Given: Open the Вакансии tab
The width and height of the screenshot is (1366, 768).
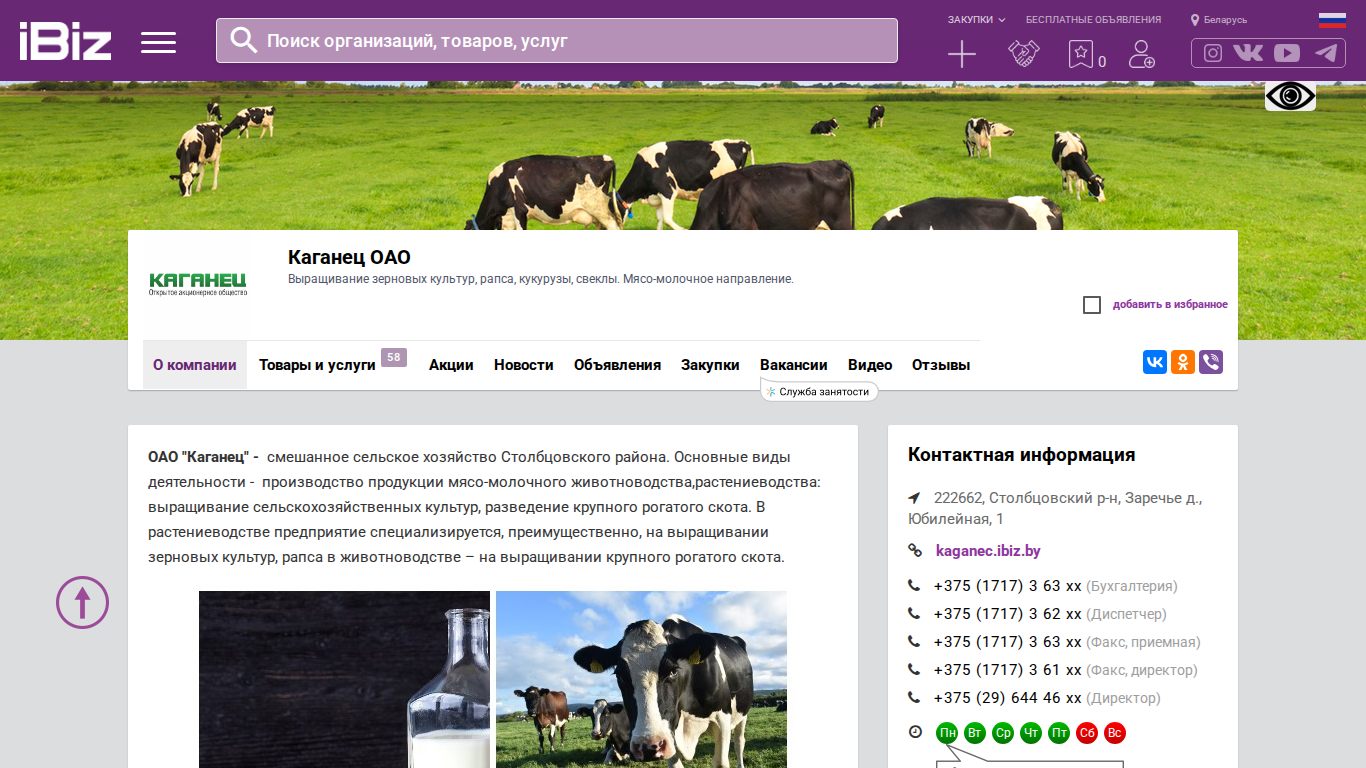Looking at the screenshot, I should coord(794,365).
